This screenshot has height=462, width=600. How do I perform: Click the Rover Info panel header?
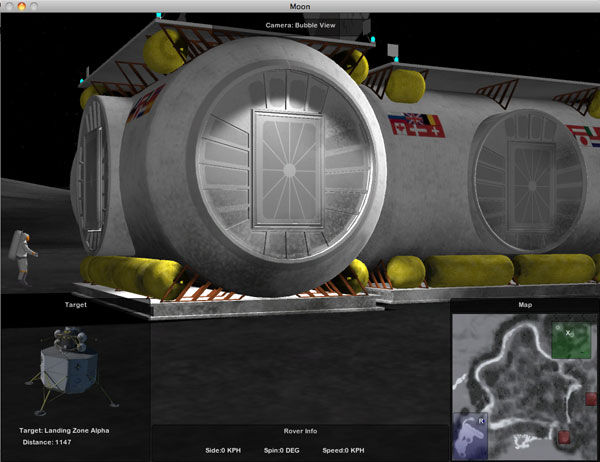300,431
